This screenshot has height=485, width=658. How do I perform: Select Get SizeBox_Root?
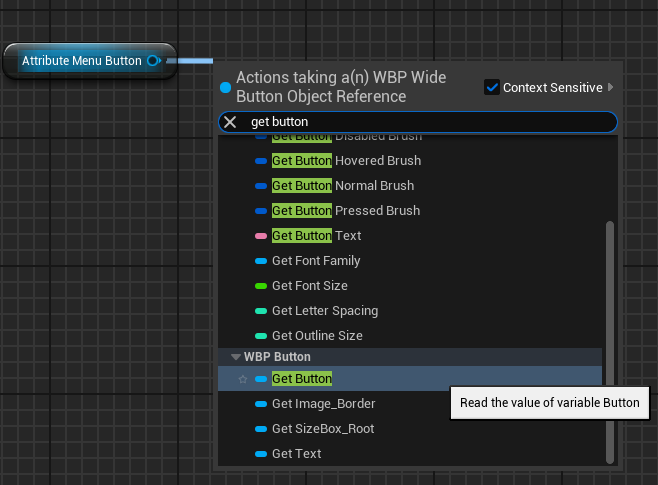tap(410, 429)
